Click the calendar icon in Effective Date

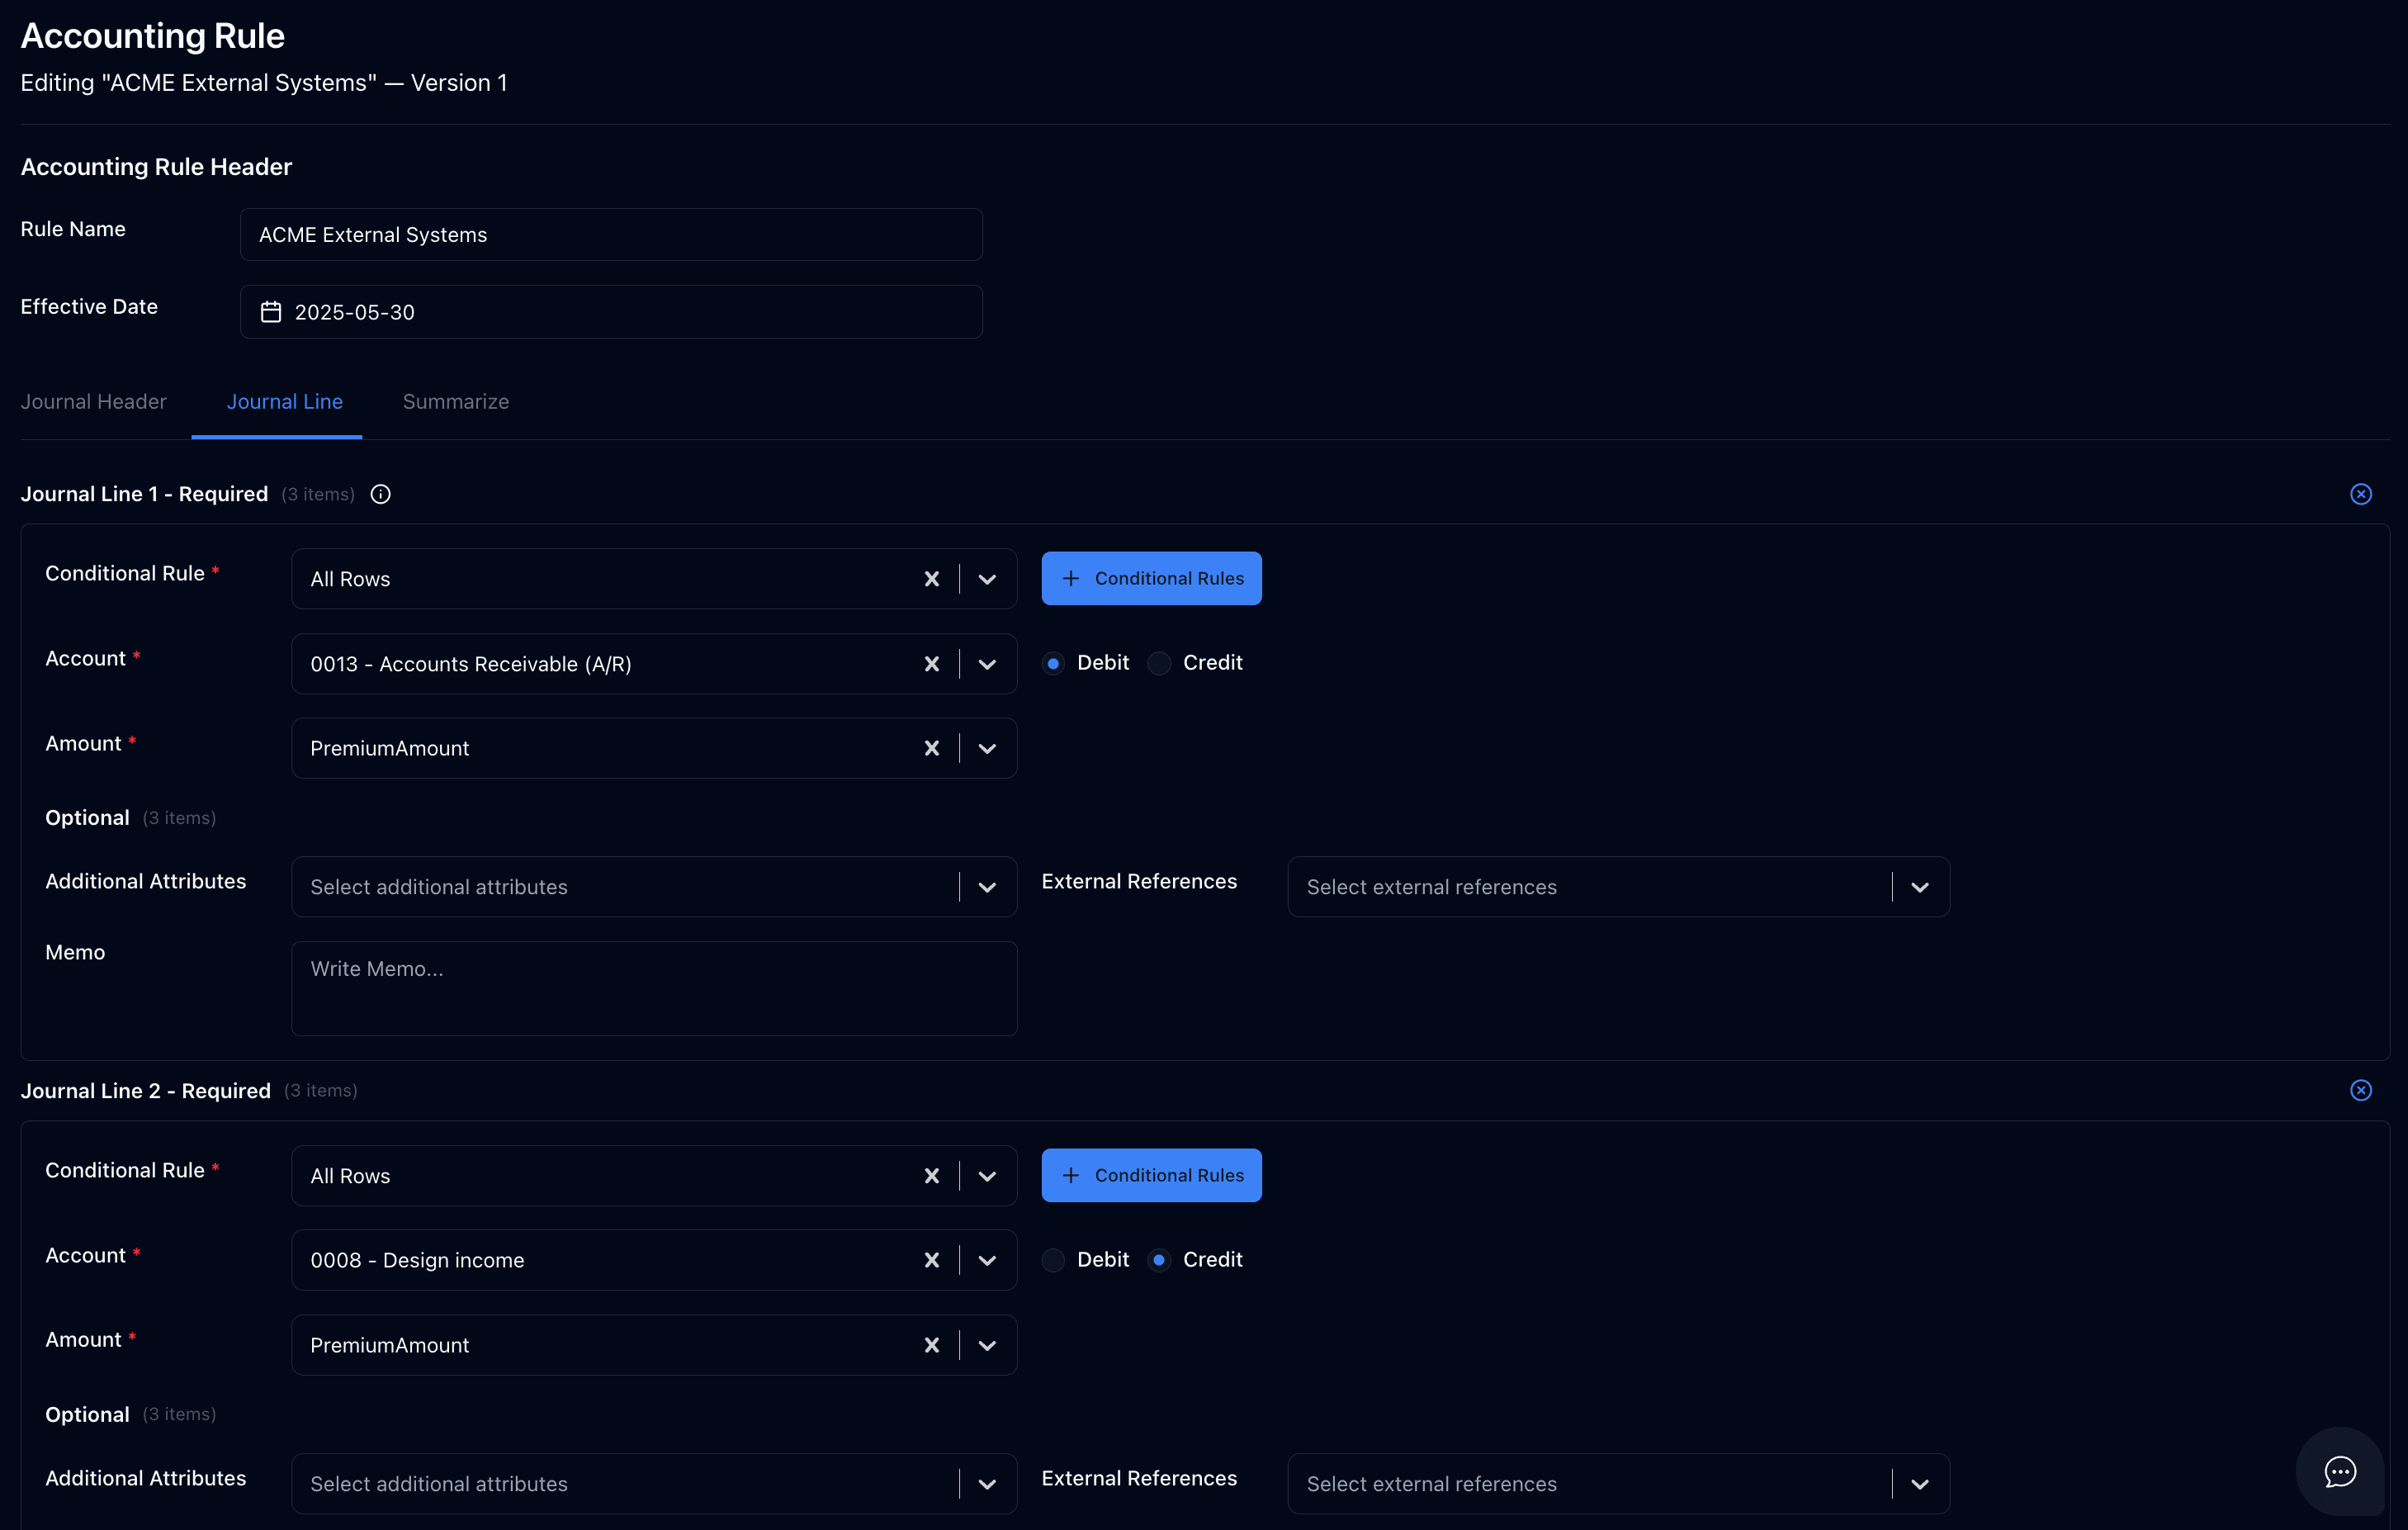coord(271,312)
